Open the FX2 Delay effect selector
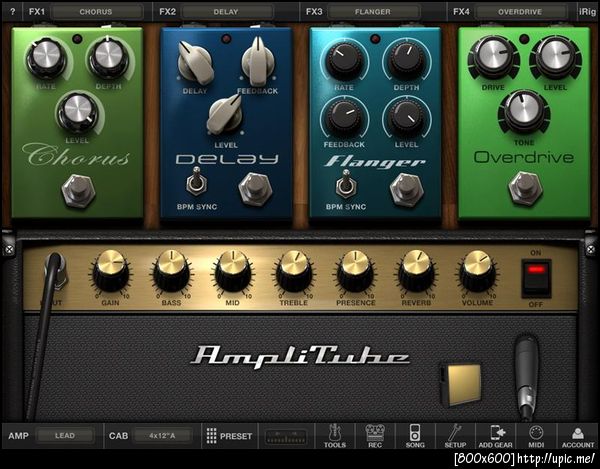Image resolution: width=600 pixels, height=469 pixels. [x=227, y=12]
